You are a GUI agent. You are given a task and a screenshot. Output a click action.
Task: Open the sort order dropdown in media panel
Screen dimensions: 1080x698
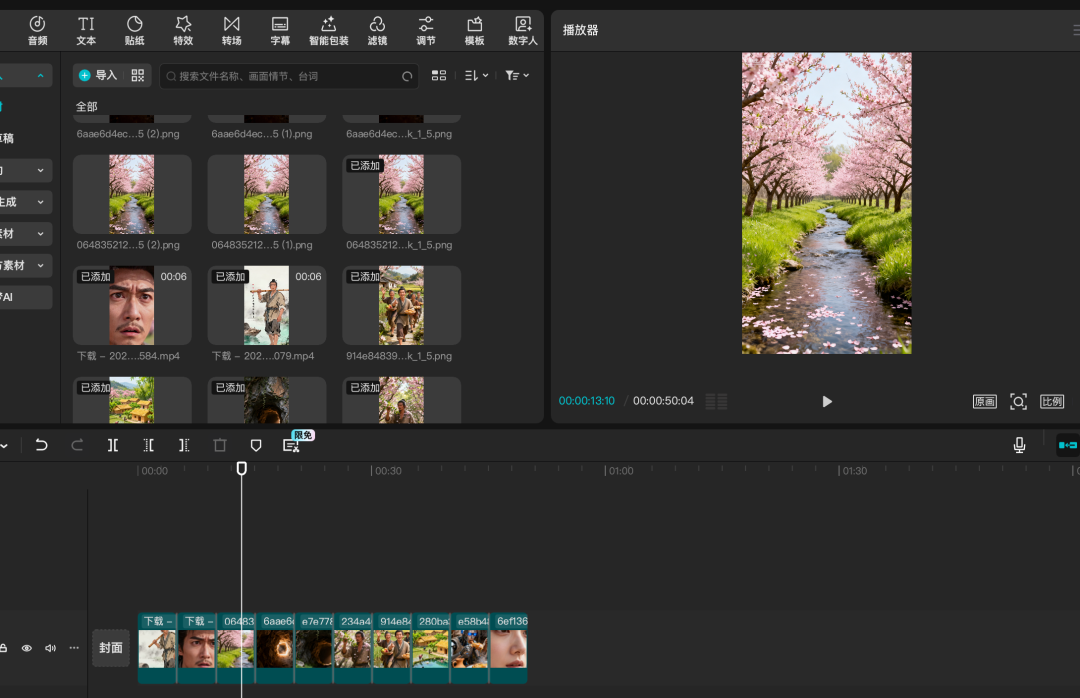[476, 75]
